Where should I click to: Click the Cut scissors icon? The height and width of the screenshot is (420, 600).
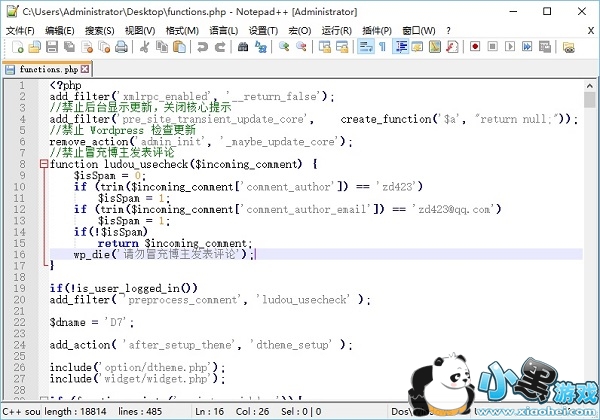(x=145, y=47)
